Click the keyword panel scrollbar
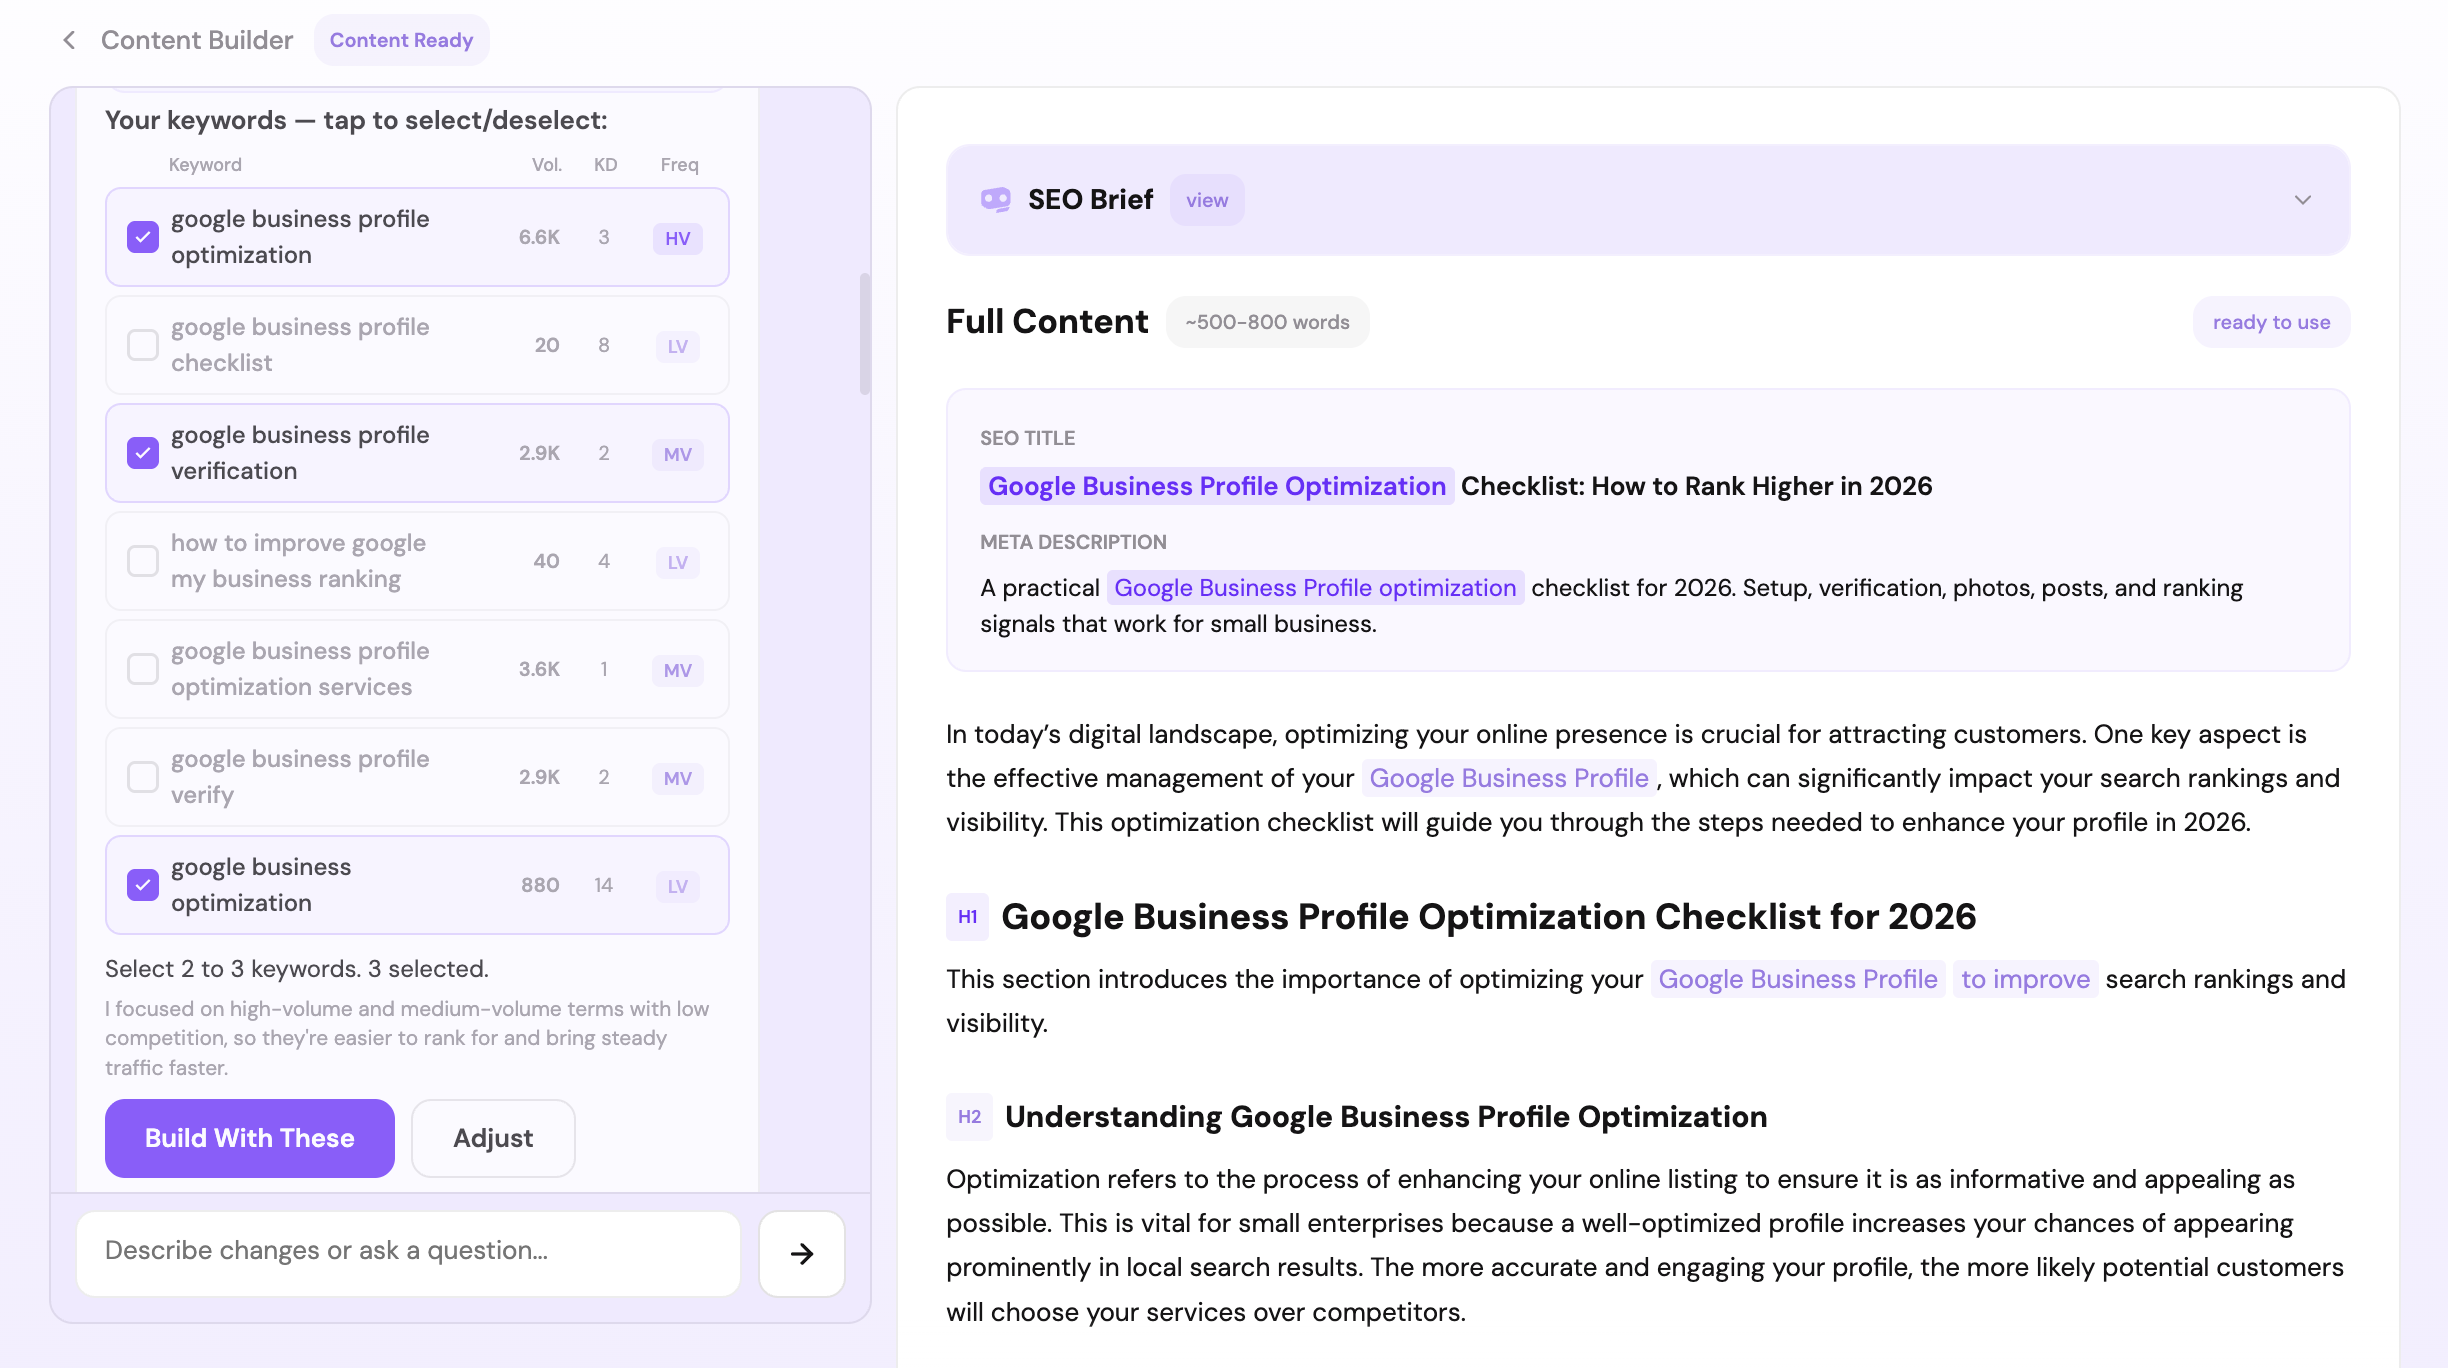 865,334
